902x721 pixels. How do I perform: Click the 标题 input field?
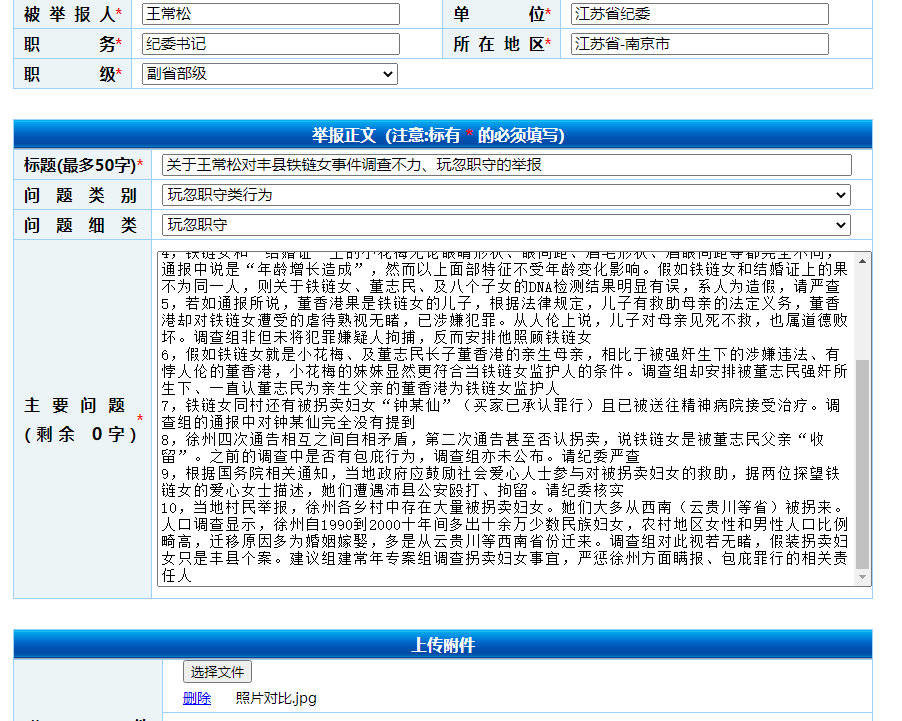pos(507,165)
